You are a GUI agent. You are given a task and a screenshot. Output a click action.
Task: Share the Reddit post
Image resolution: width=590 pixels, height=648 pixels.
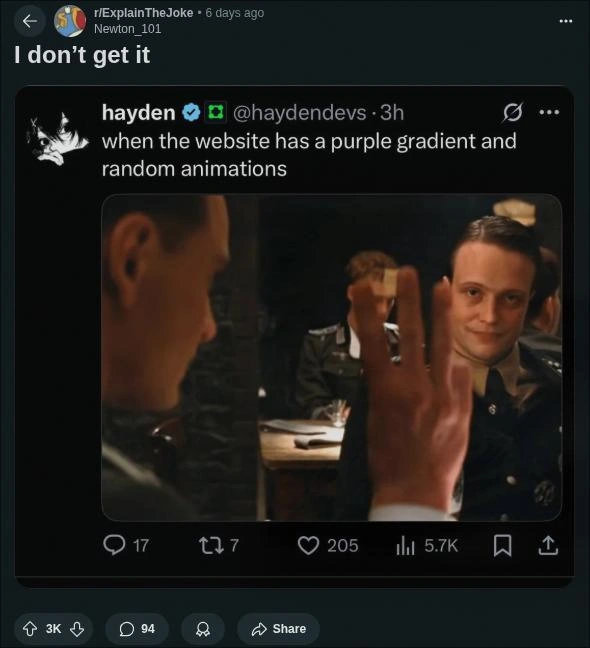(x=278, y=629)
